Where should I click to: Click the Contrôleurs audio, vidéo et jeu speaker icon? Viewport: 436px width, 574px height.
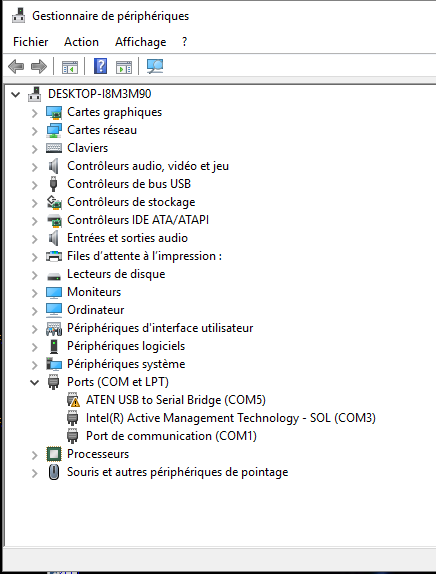(x=54, y=166)
